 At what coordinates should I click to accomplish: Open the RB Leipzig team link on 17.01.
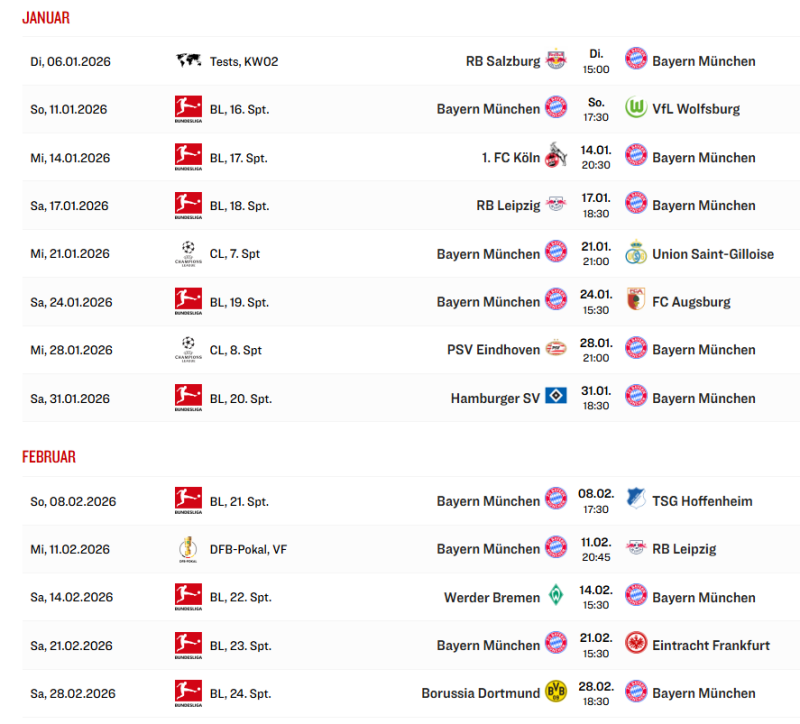508,205
